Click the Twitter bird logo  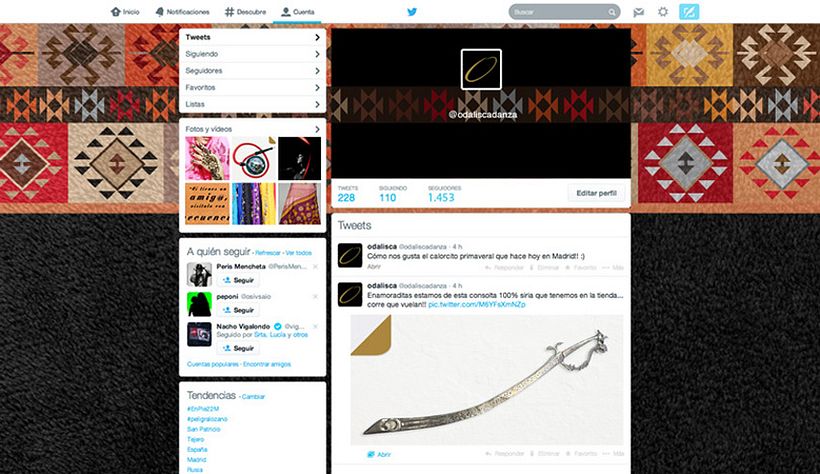pyautogui.click(x=412, y=12)
